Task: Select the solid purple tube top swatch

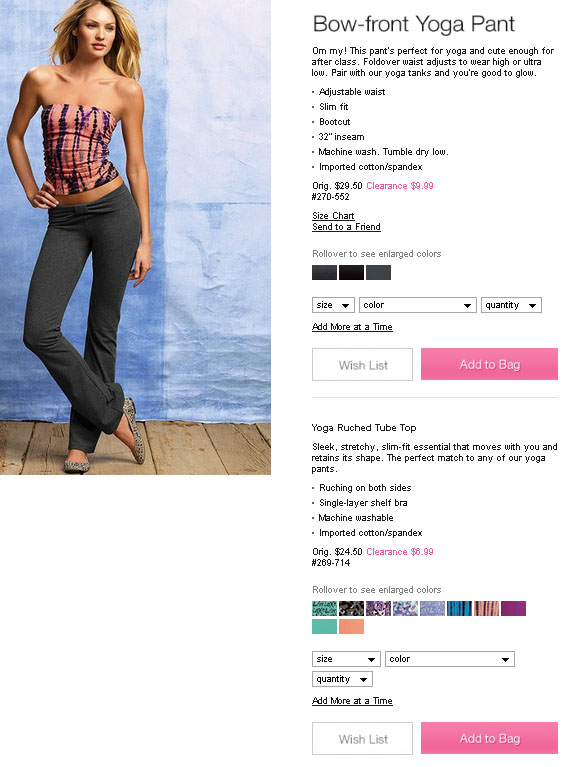Action: pyautogui.click(x=513, y=609)
